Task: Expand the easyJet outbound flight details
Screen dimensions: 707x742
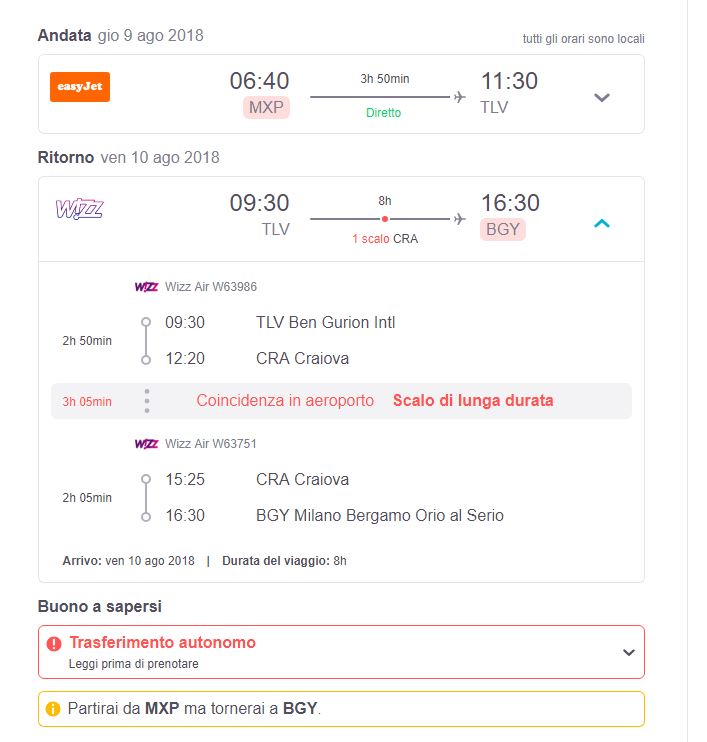Action: click(601, 97)
